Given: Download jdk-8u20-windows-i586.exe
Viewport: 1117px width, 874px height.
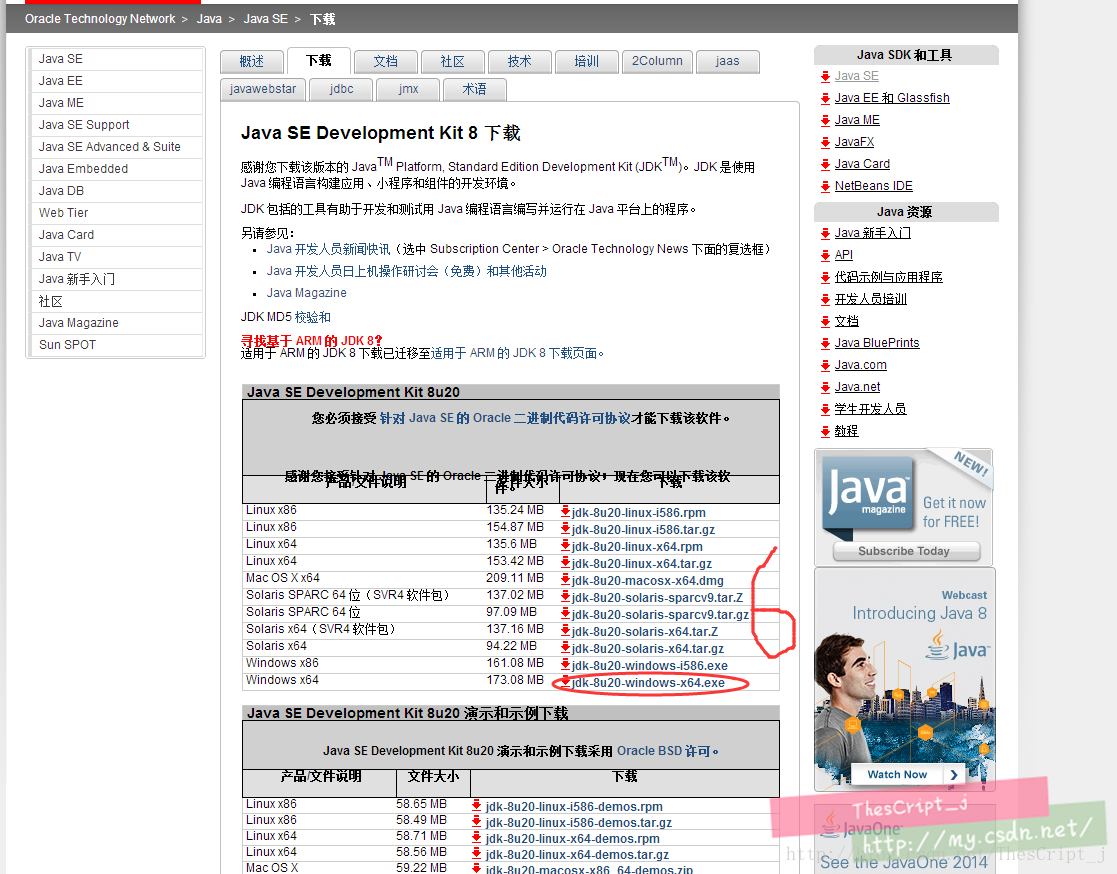Looking at the screenshot, I should [x=650, y=665].
